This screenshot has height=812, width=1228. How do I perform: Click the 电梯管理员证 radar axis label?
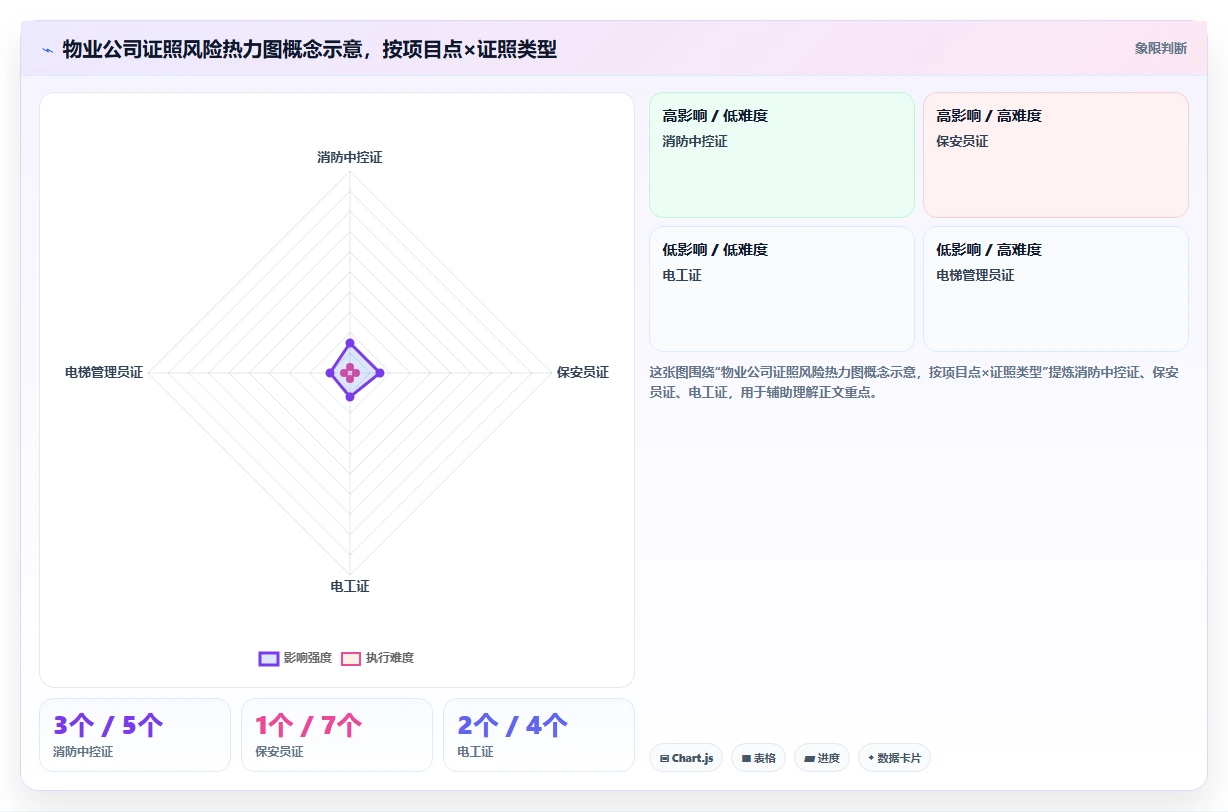tap(104, 372)
